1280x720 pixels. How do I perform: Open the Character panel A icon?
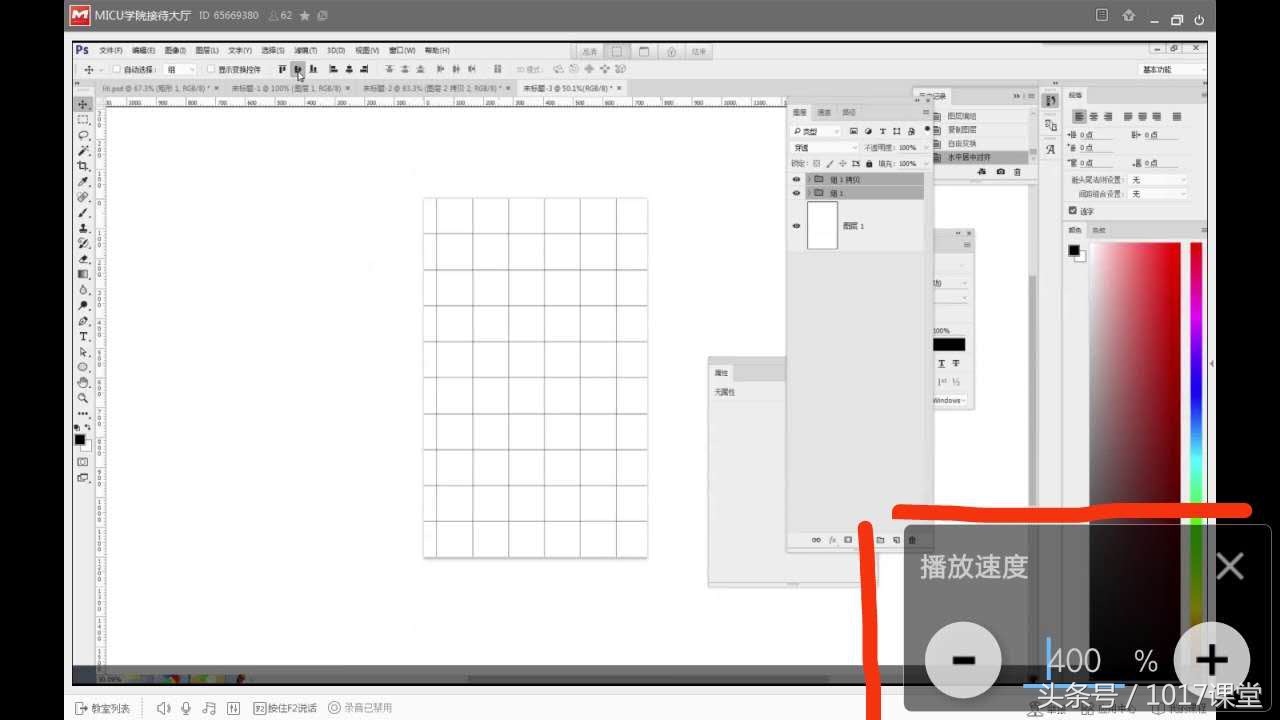pos(1050,149)
